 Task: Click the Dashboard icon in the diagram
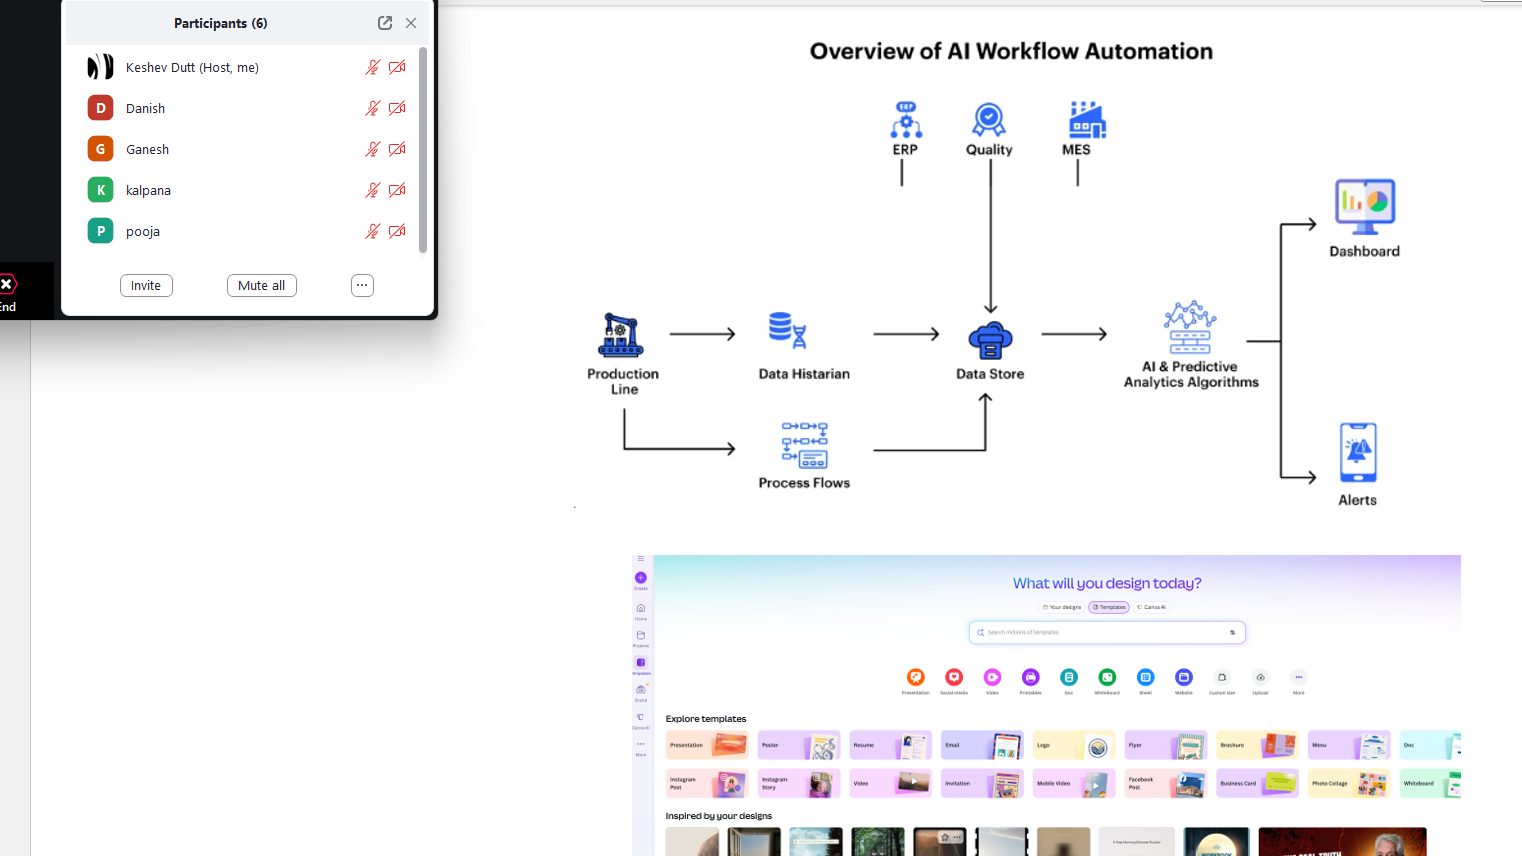tap(1364, 207)
